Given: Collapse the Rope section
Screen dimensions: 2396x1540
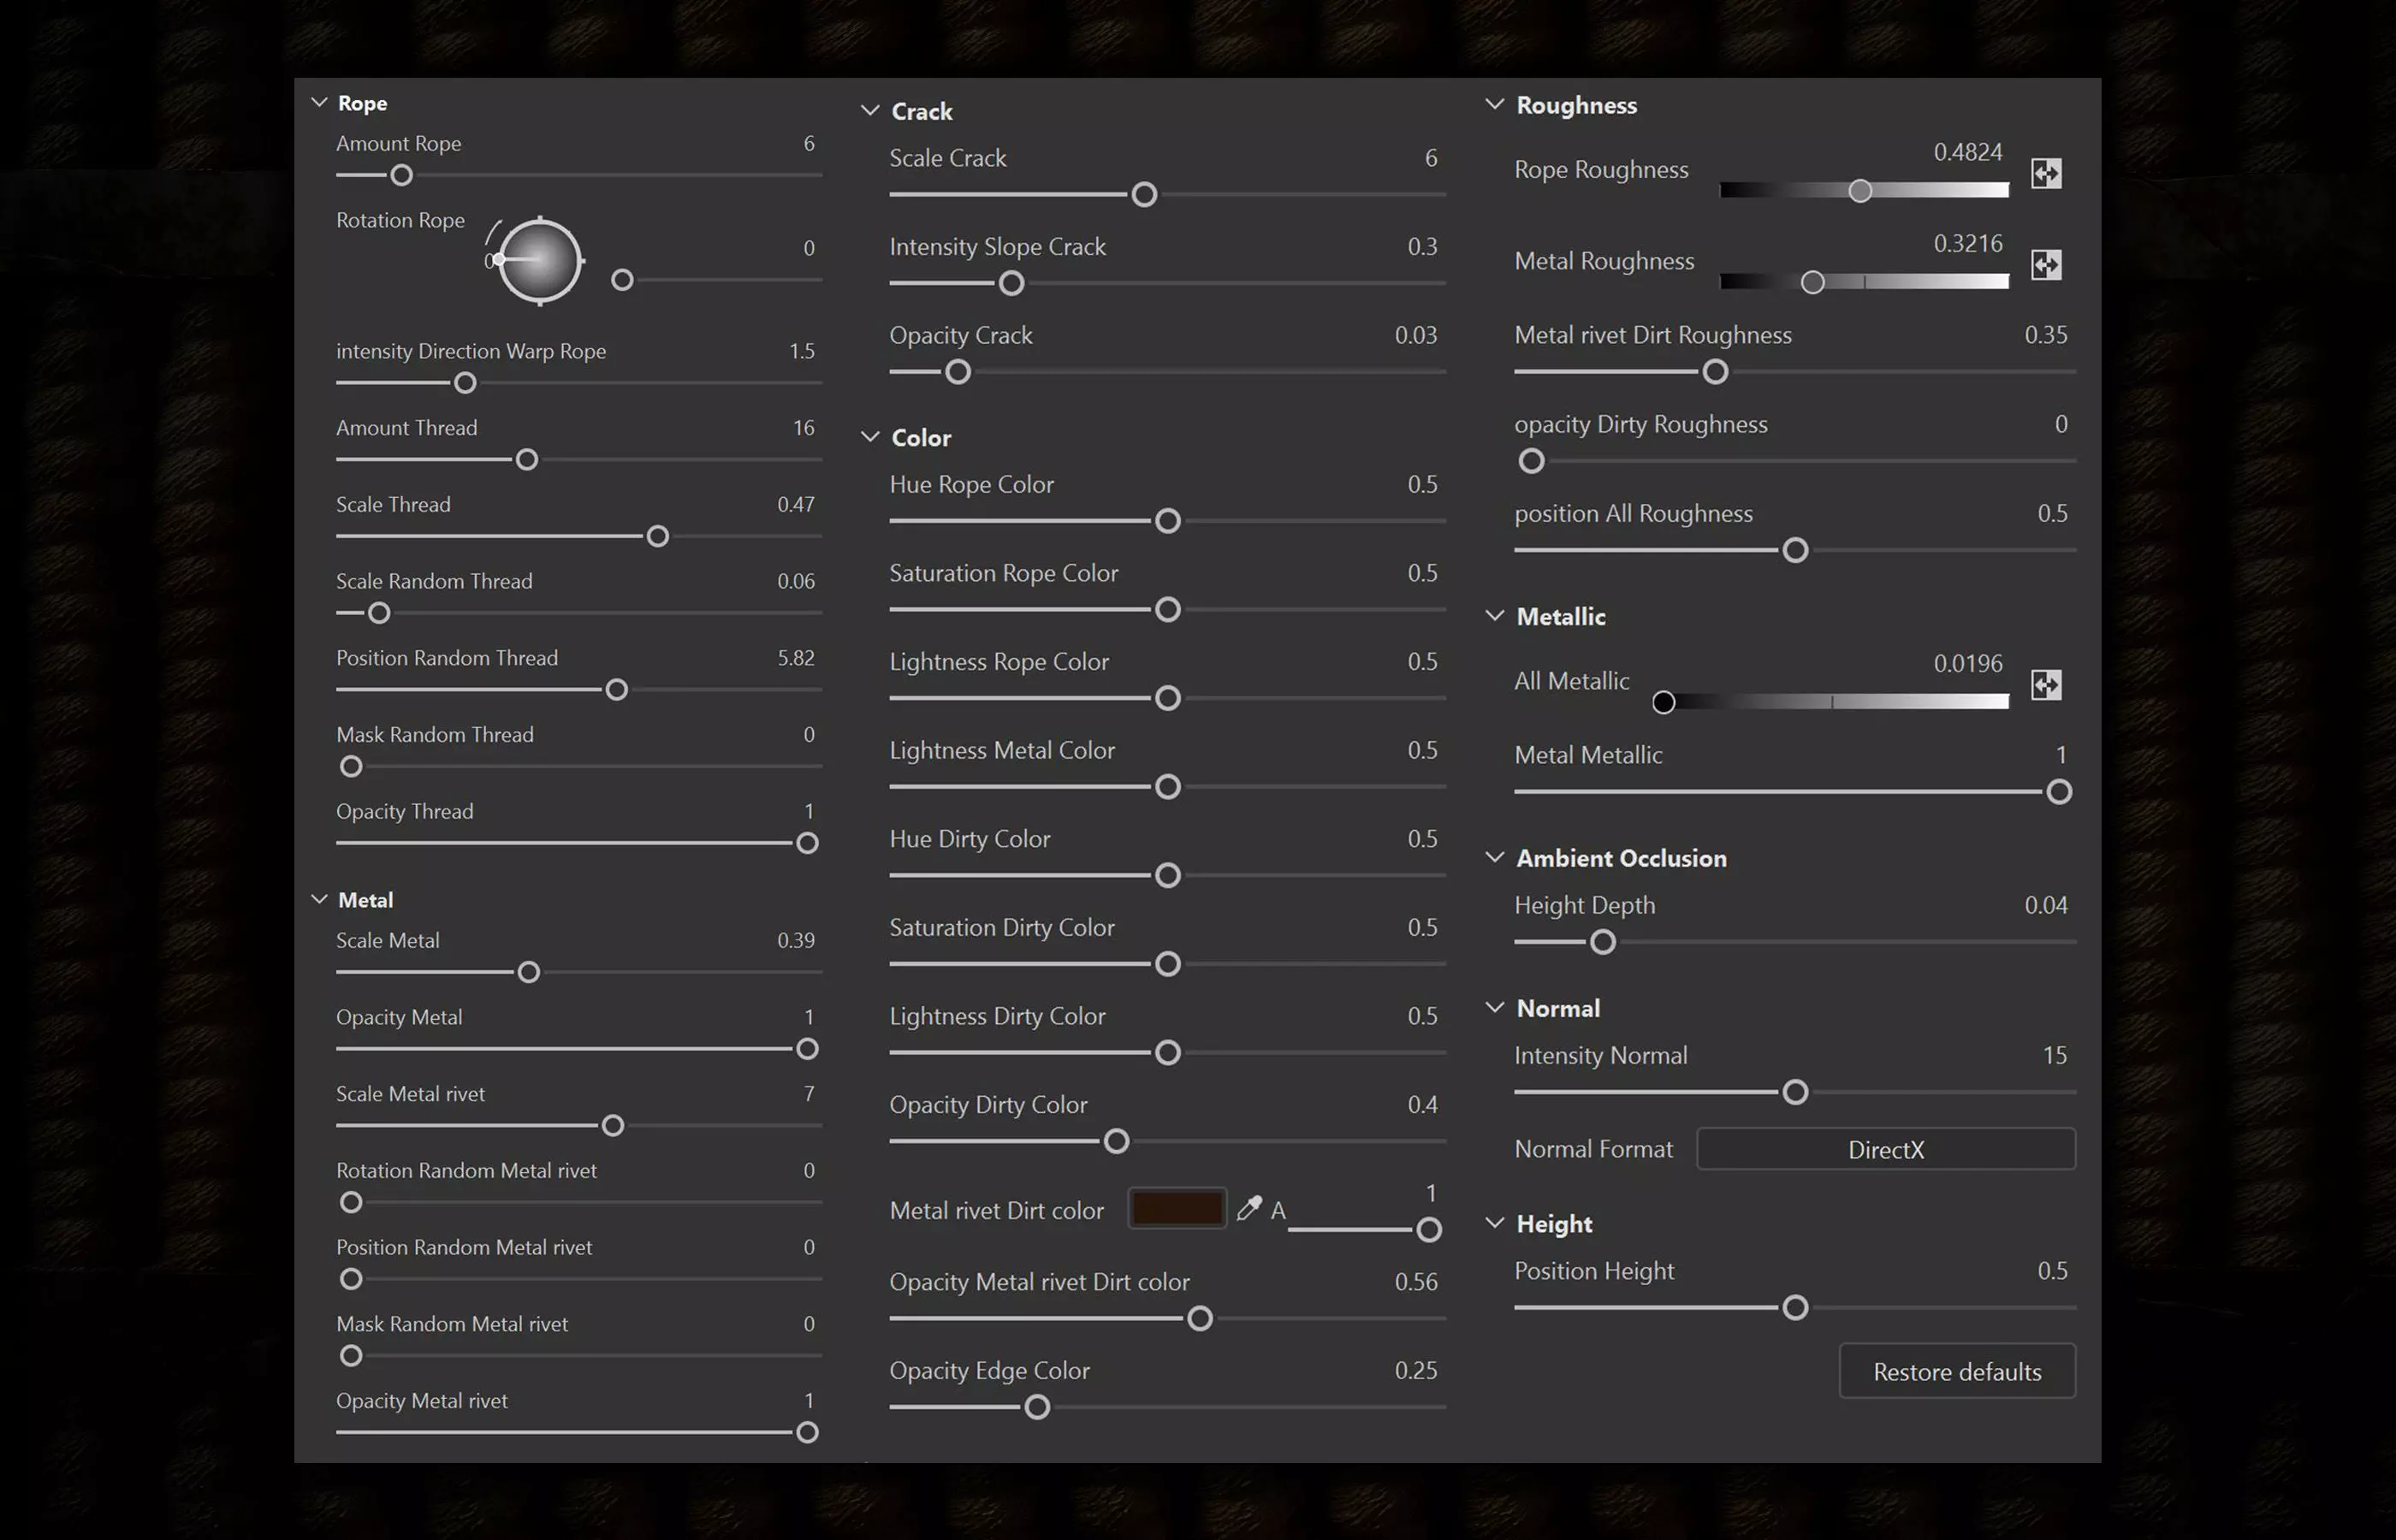Looking at the screenshot, I should click(x=320, y=103).
